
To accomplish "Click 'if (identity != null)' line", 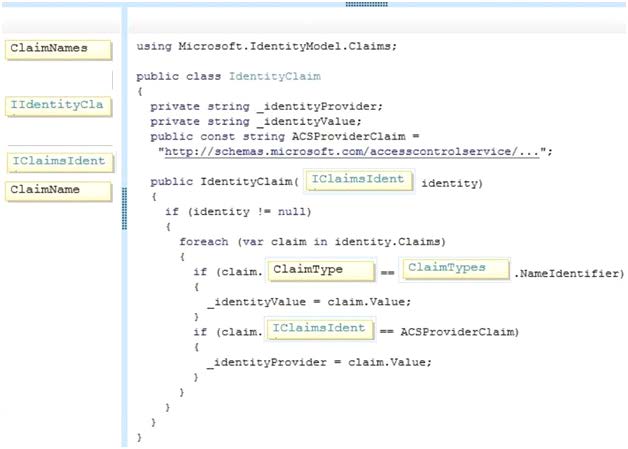I will pos(238,212).
